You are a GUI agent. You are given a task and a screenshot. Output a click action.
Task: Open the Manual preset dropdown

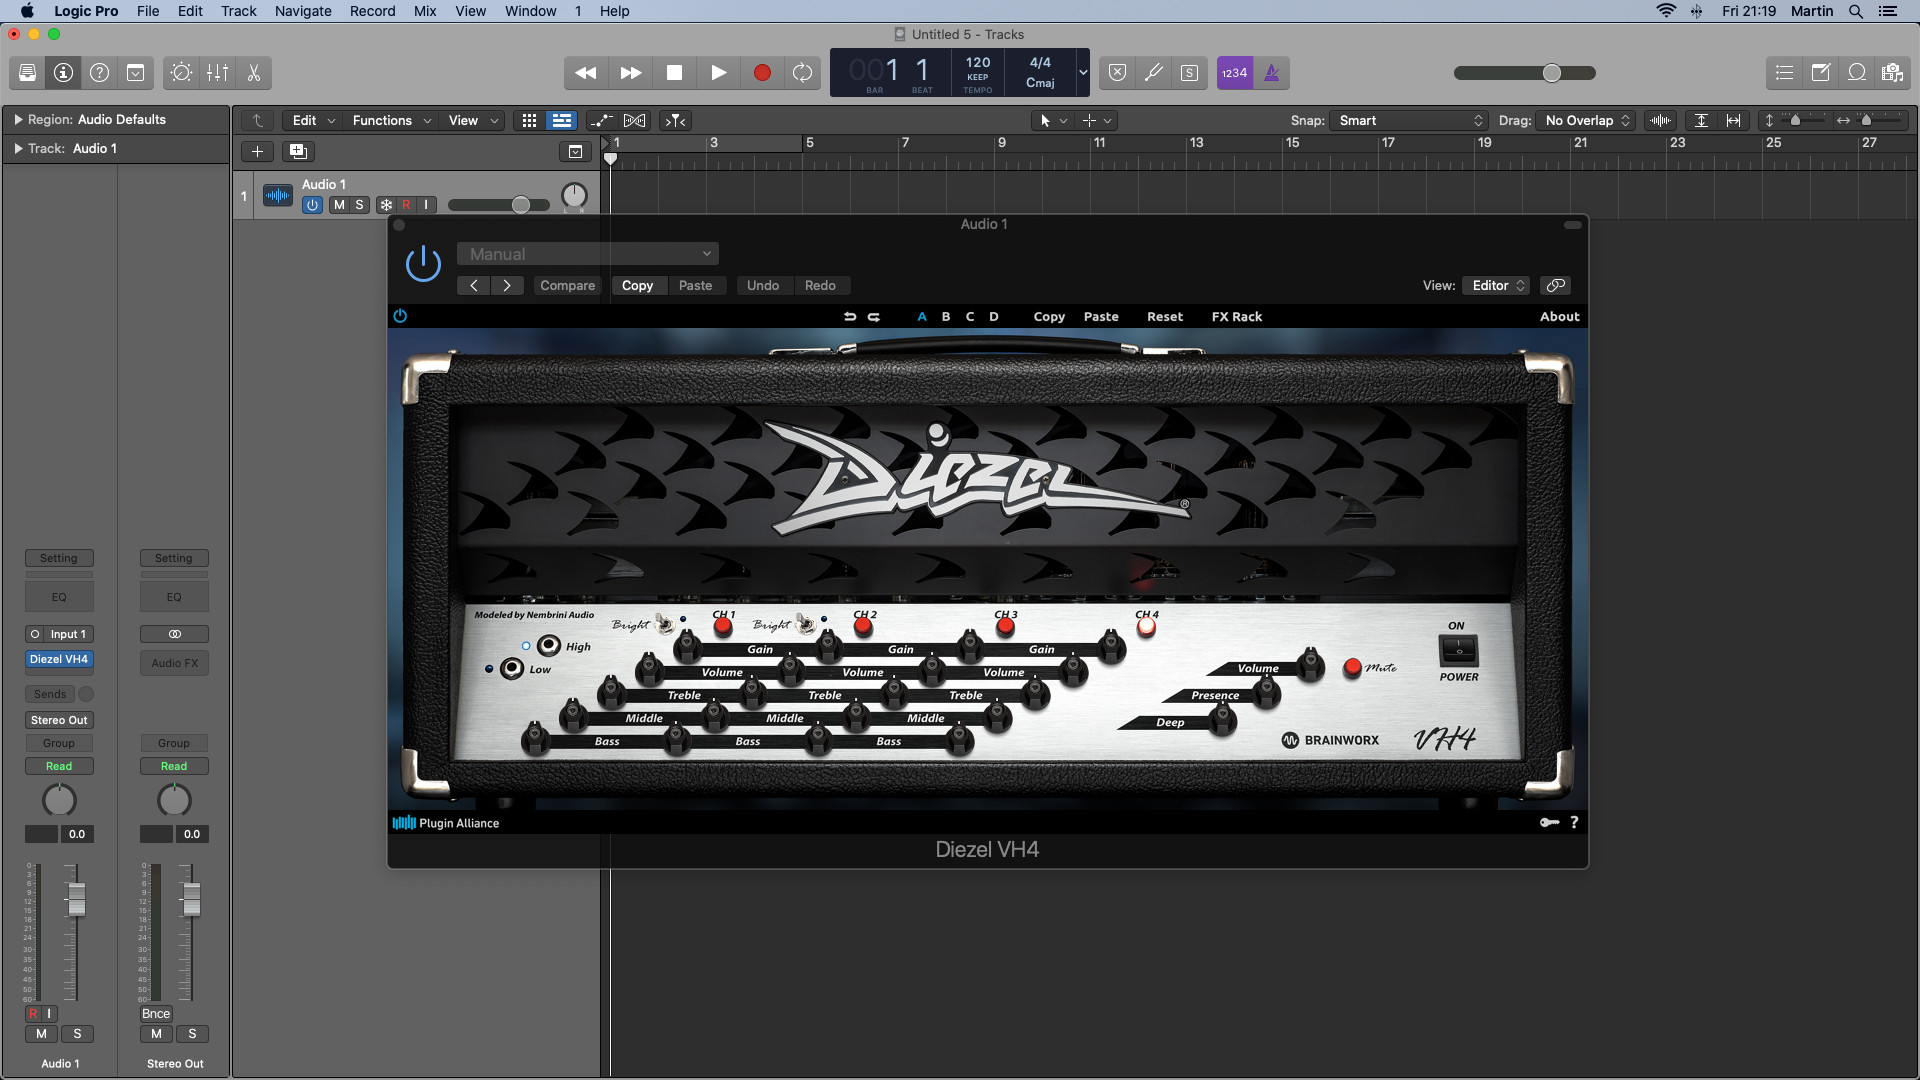[x=588, y=254]
